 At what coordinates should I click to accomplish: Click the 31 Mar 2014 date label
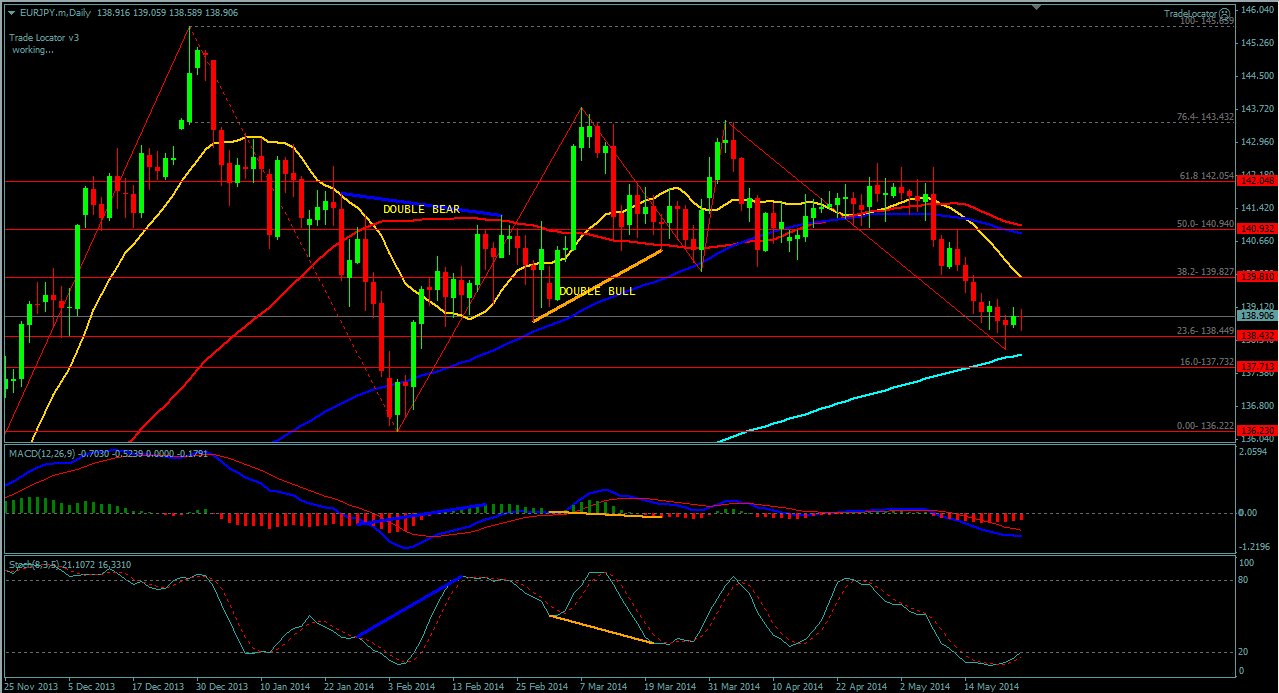[x=734, y=686]
